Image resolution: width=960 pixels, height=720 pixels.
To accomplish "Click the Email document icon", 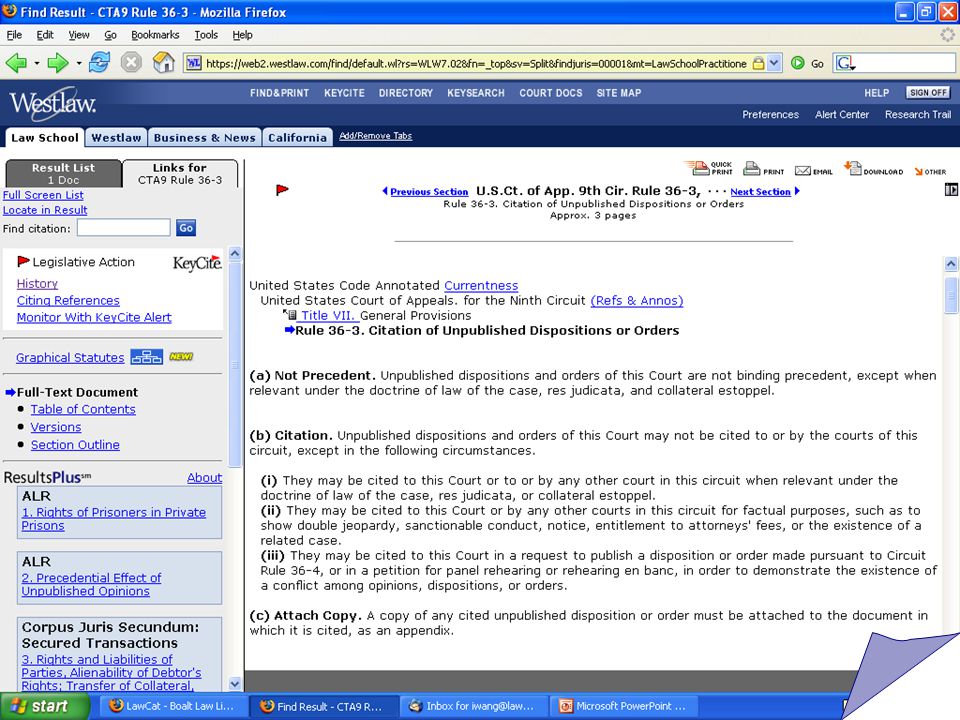I will pyautogui.click(x=813, y=171).
